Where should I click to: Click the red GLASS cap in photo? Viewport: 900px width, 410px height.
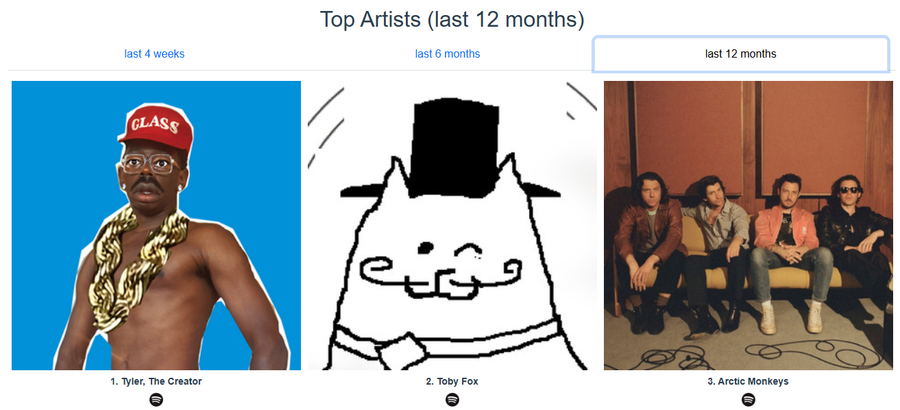tap(156, 126)
